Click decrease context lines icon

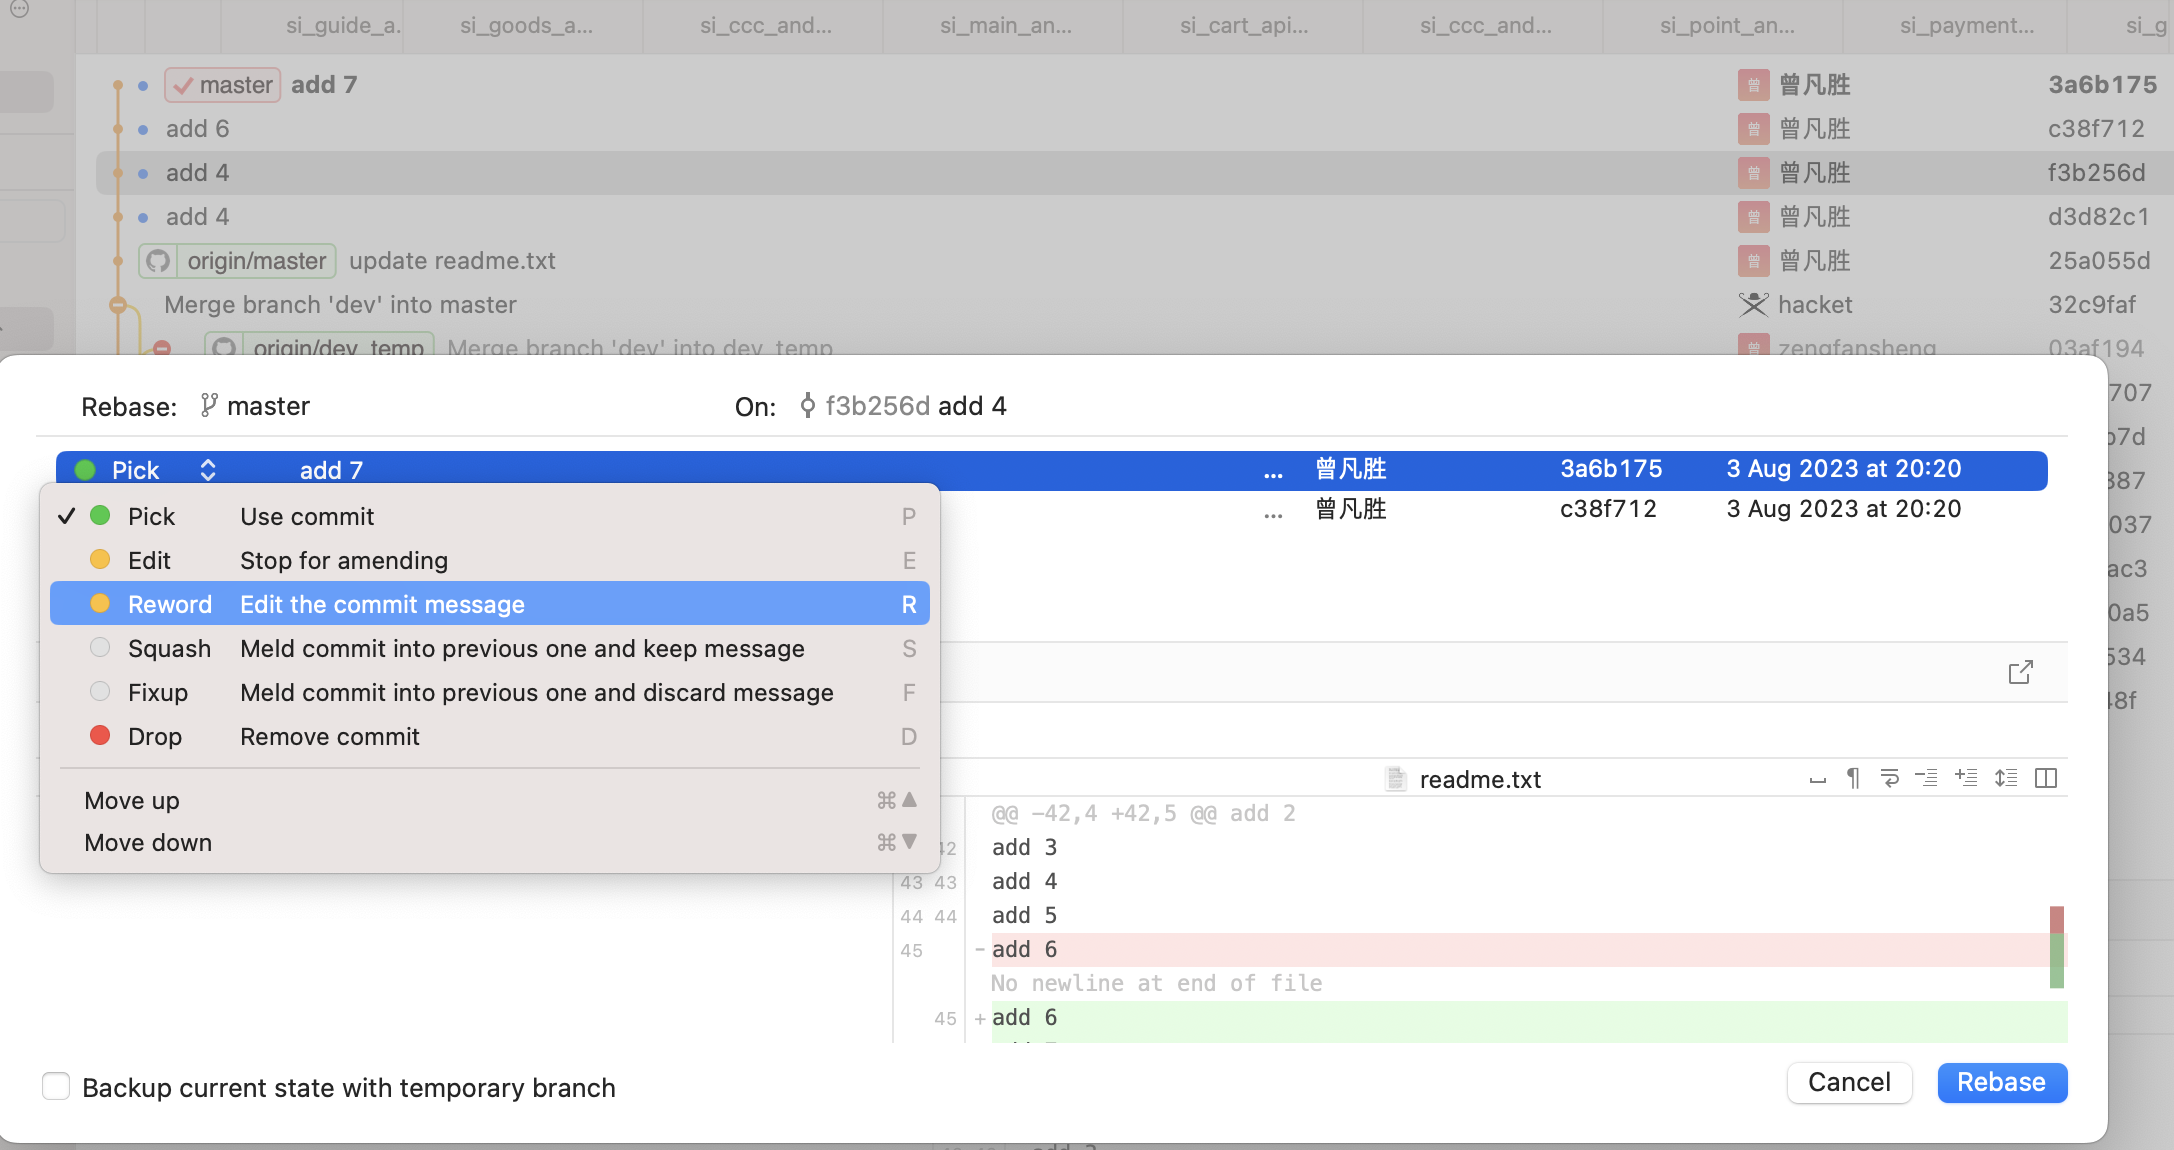(1927, 779)
